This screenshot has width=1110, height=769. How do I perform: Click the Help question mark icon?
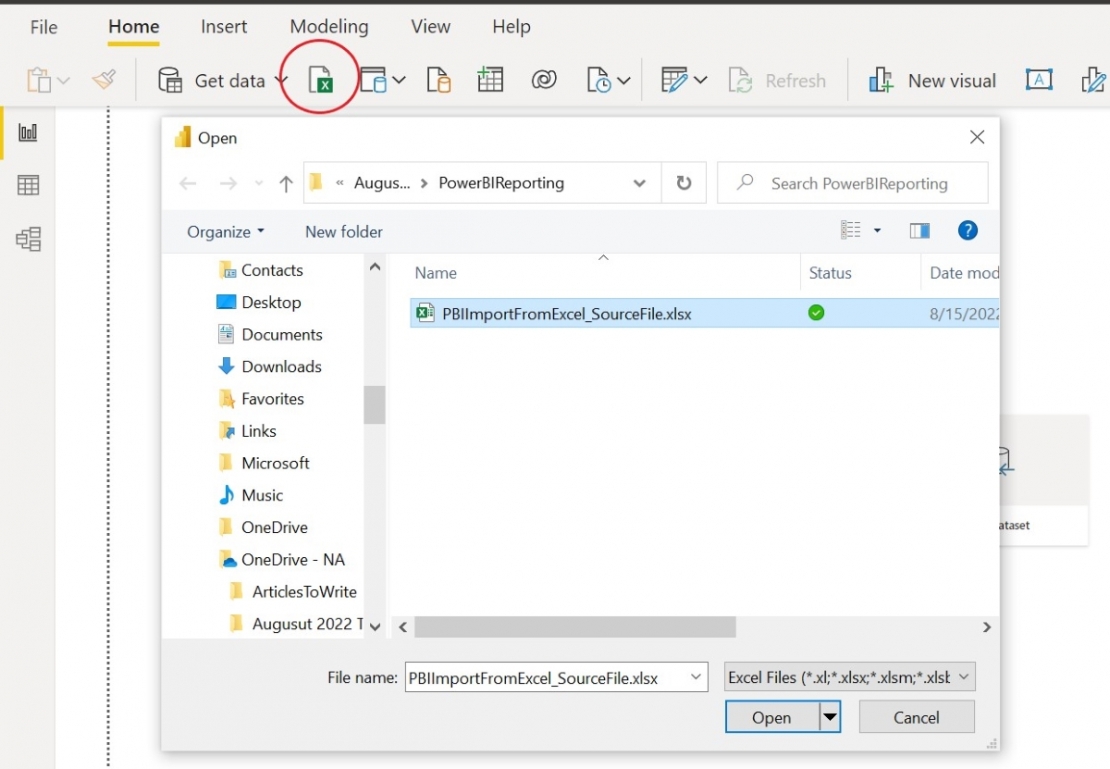[967, 231]
